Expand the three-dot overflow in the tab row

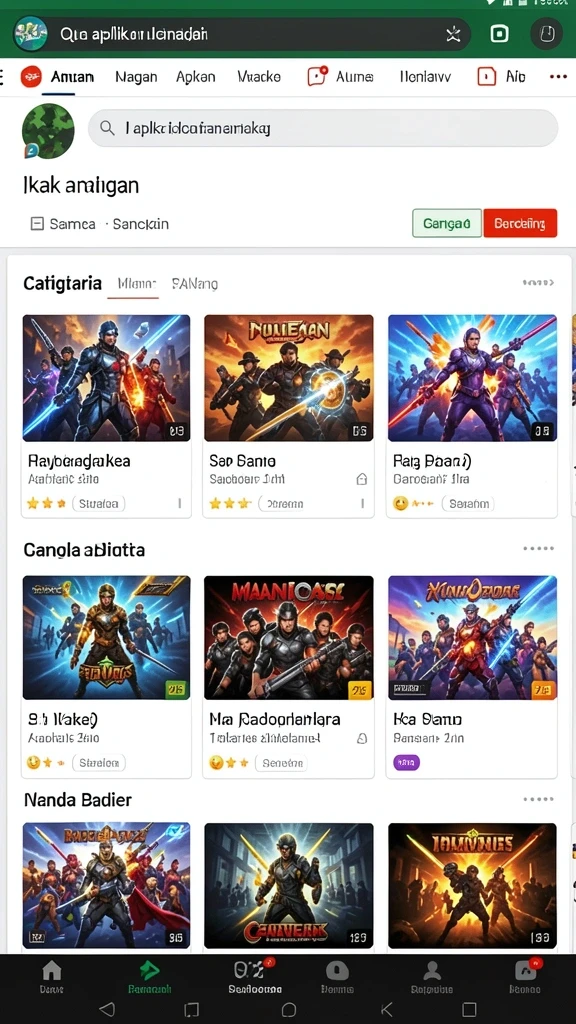558,76
